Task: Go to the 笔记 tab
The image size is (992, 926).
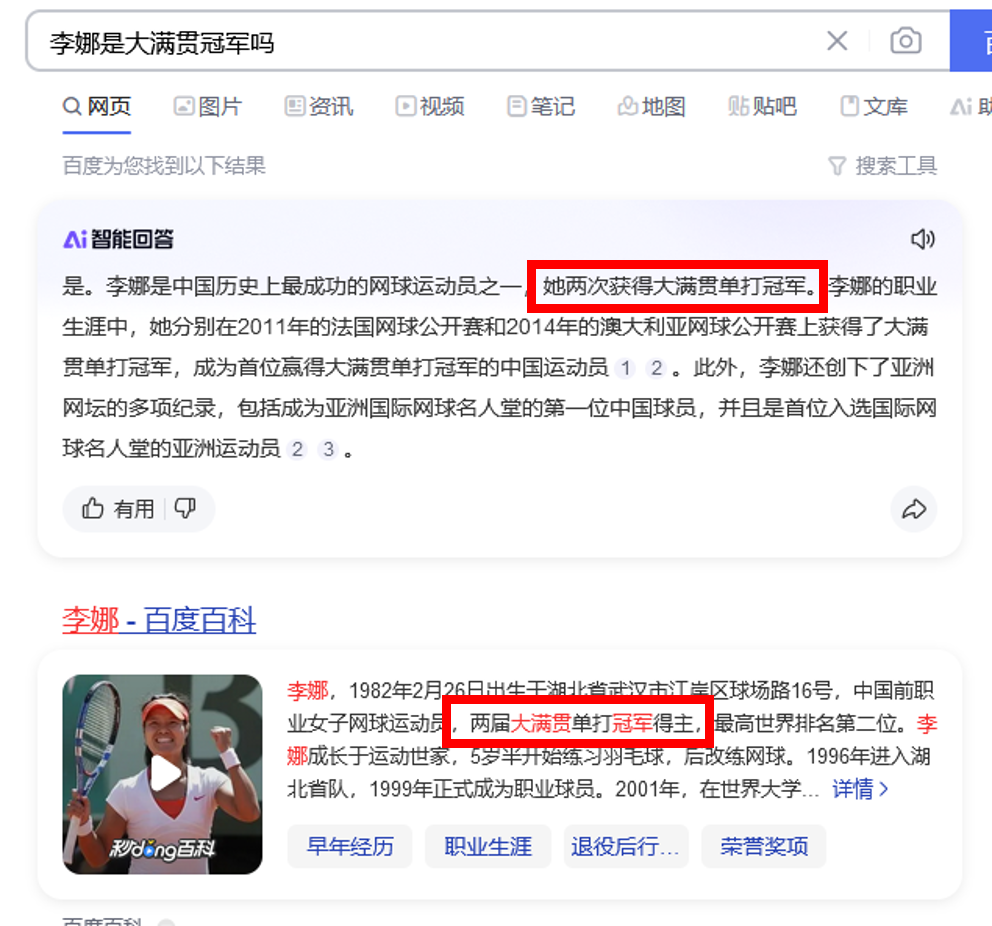Action: [541, 106]
